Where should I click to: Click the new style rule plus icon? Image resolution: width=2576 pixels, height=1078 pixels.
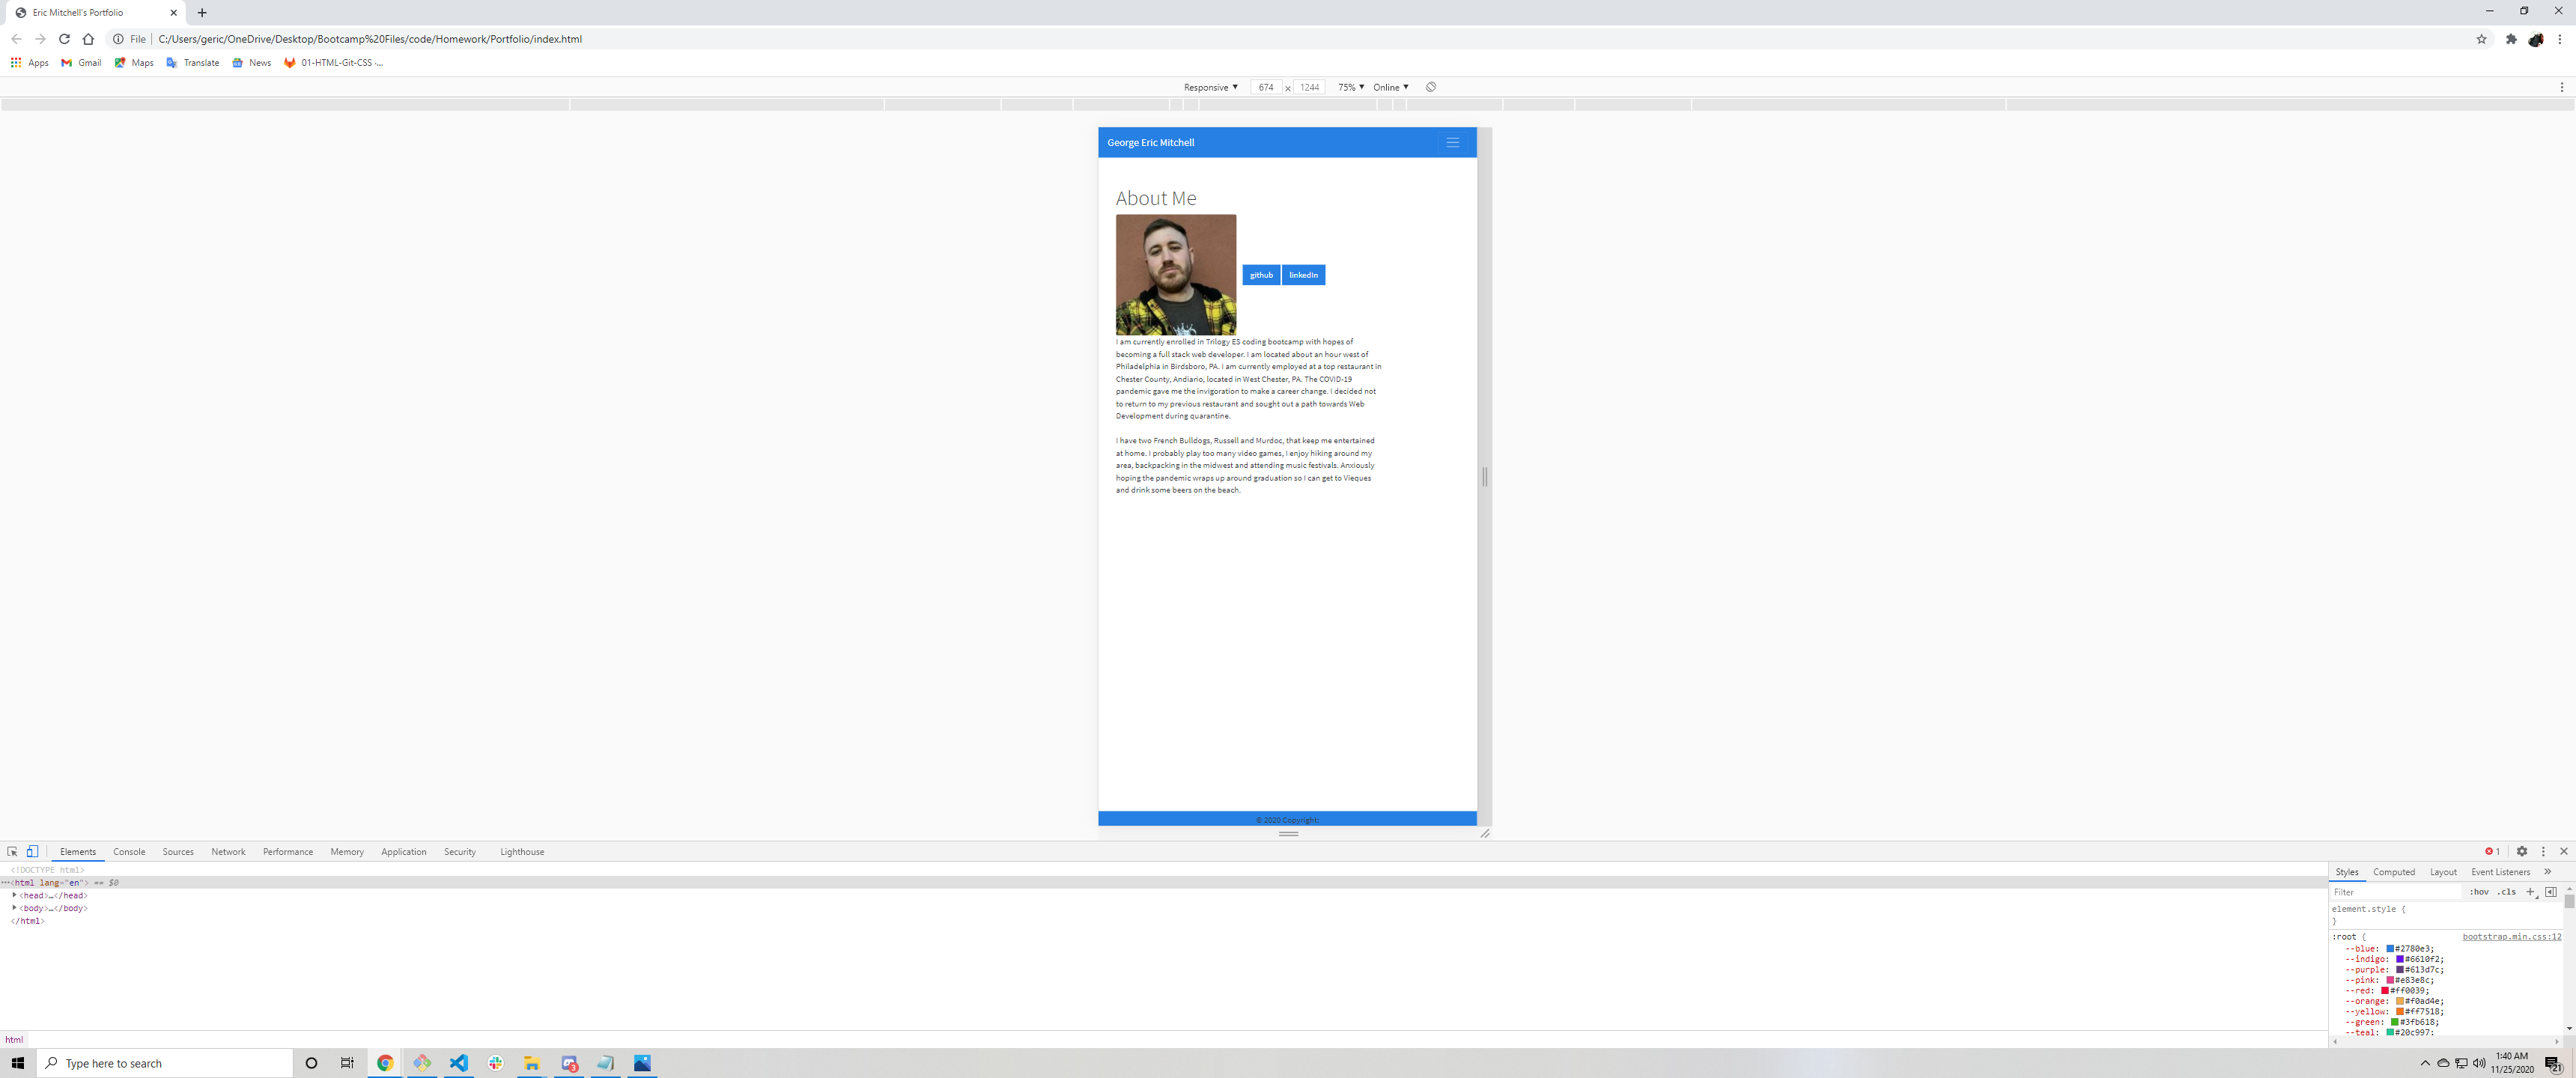coord(2530,891)
